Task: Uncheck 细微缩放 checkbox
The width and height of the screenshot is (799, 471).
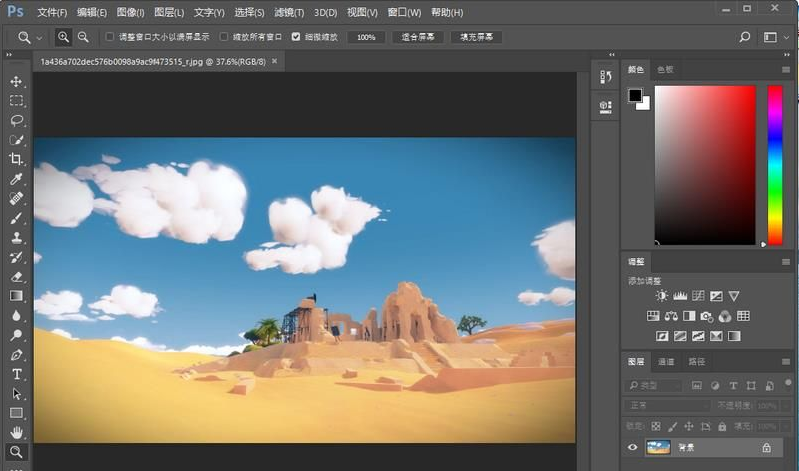Action: point(296,37)
